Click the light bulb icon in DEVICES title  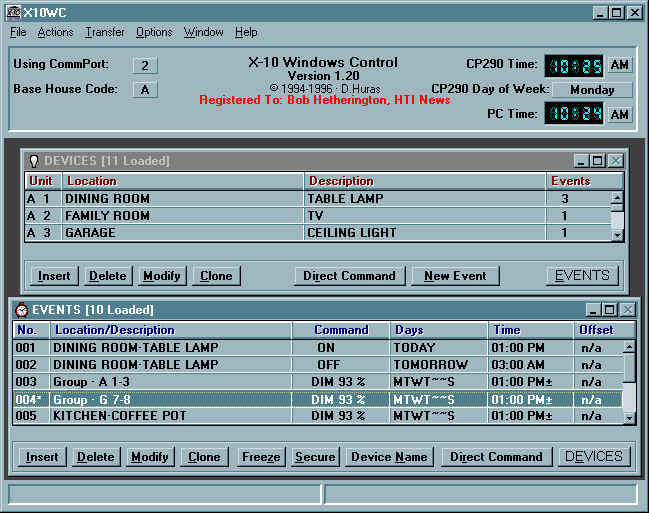pos(33,161)
